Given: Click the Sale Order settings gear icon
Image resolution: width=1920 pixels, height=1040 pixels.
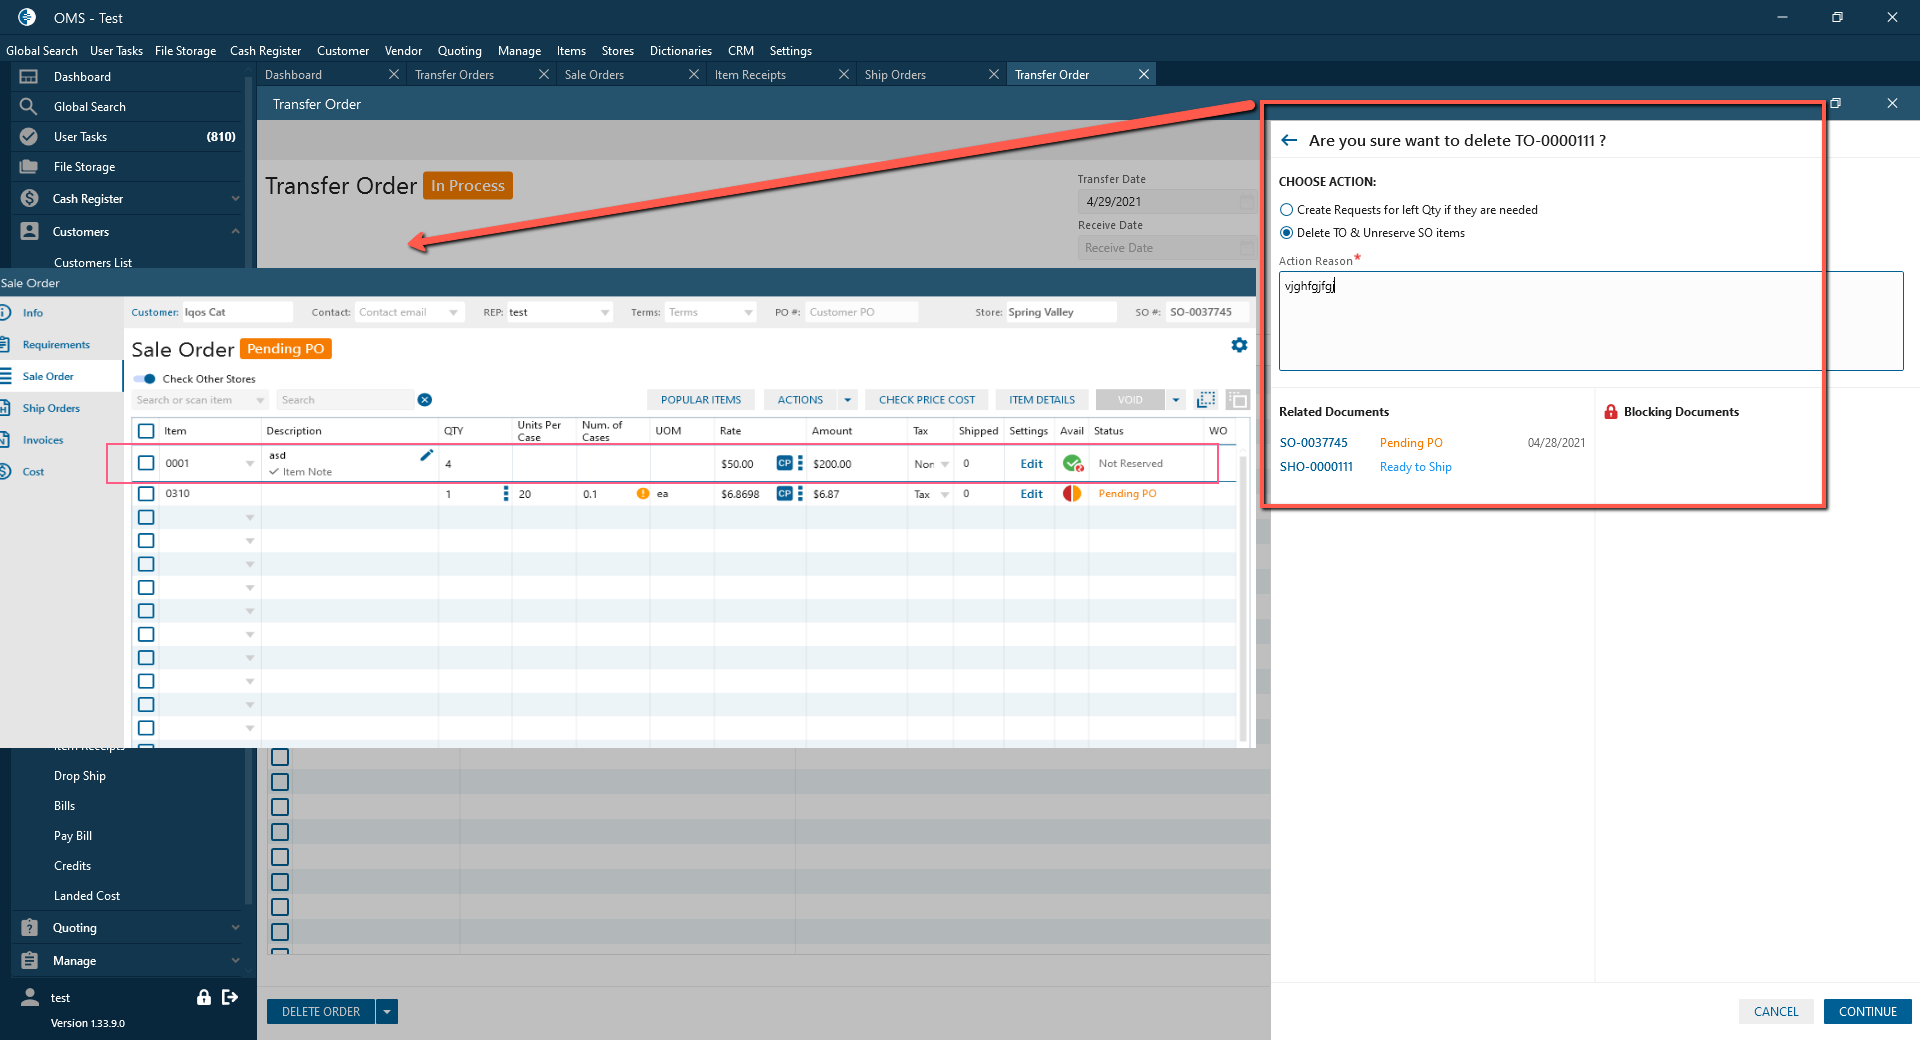Looking at the screenshot, I should 1239,345.
